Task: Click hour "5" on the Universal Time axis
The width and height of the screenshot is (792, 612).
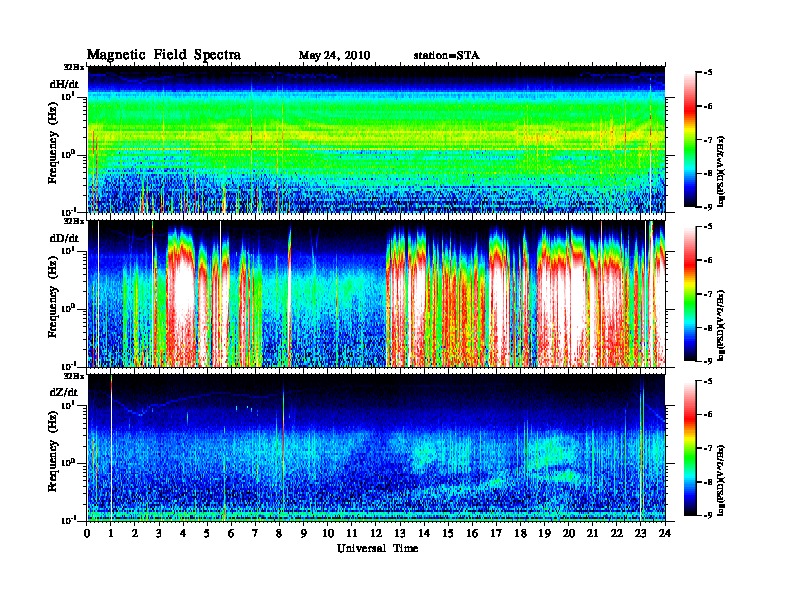Action: [x=207, y=534]
